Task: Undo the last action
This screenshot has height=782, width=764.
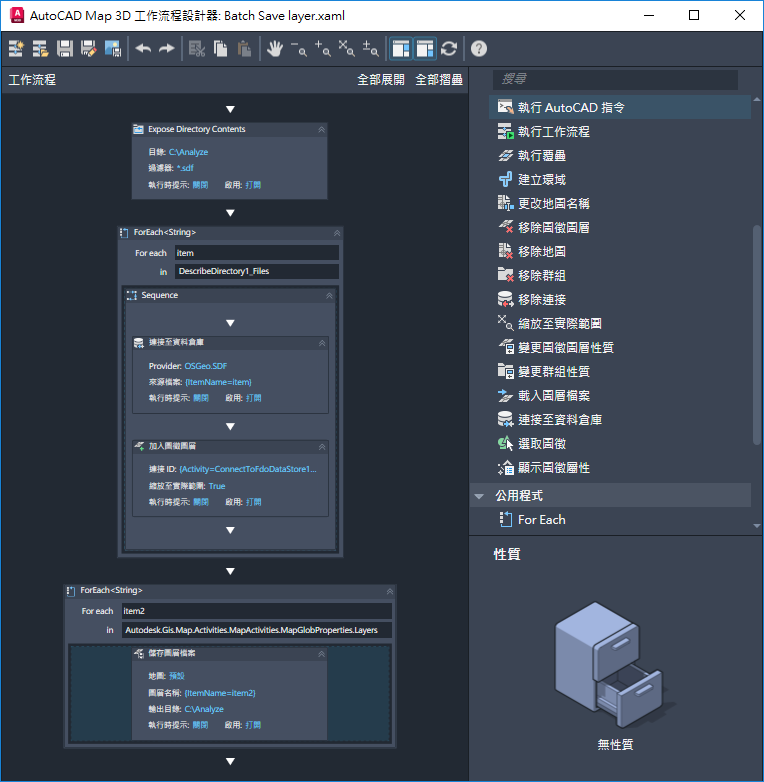Action: [143, 48]
